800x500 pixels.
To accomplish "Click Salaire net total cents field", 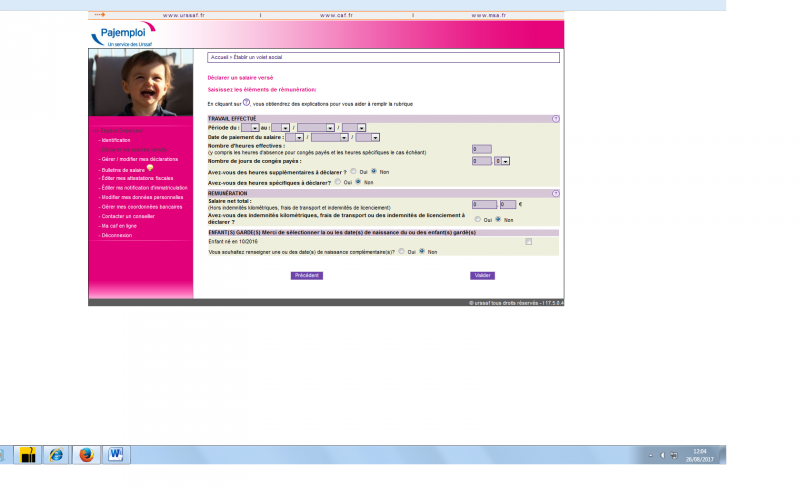I will pyautogui.click(x=508, y=205).
